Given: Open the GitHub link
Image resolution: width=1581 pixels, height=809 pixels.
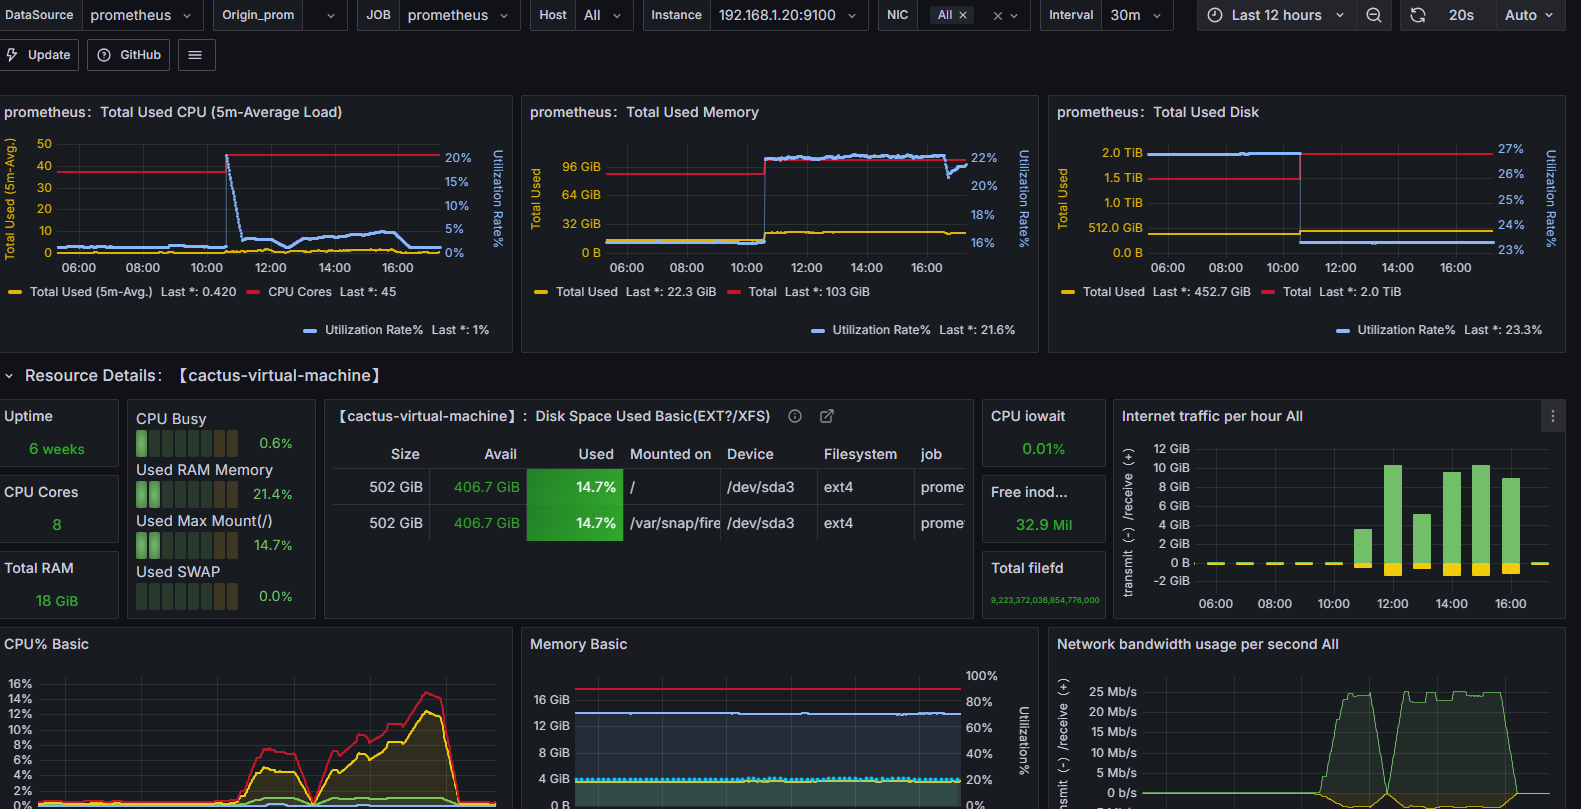Looking at the screenshot, I should click(x=129, y=55).
